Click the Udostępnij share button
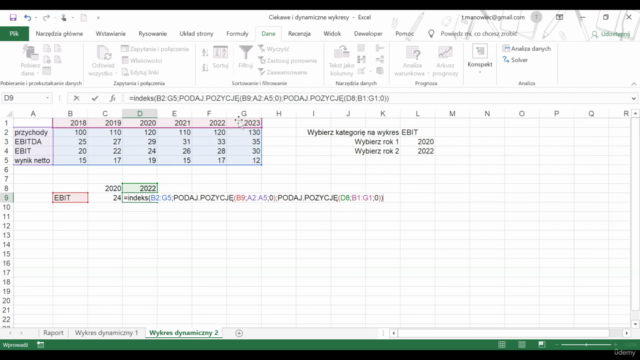Screen dimensions: 640x360 (x=611, y=34)
